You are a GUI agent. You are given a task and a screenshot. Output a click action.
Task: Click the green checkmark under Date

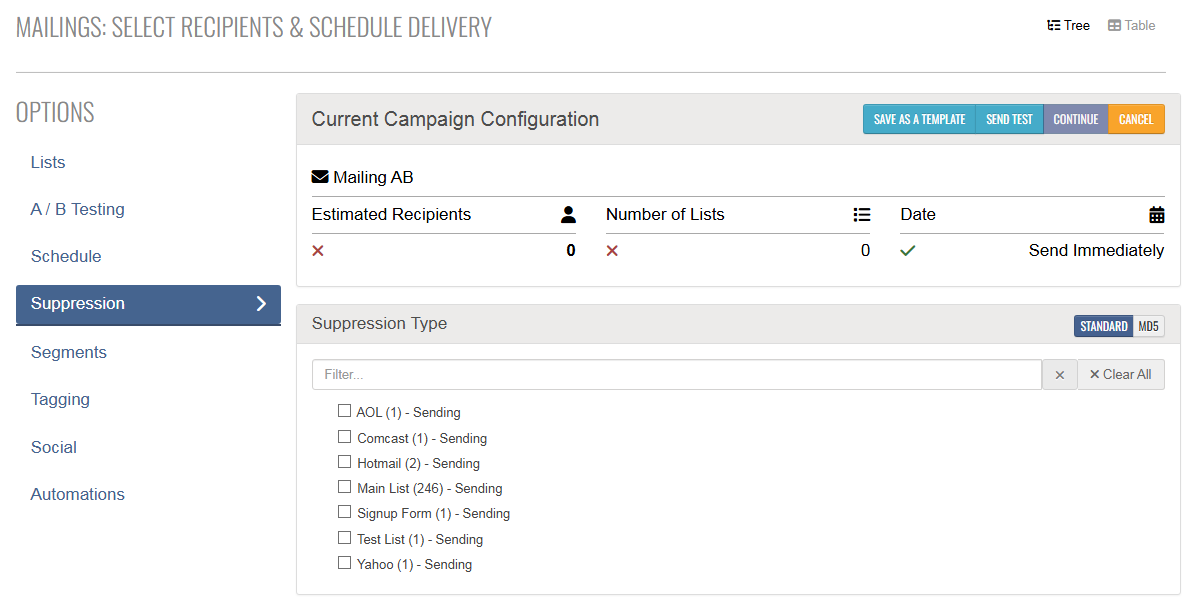(908, 251)
